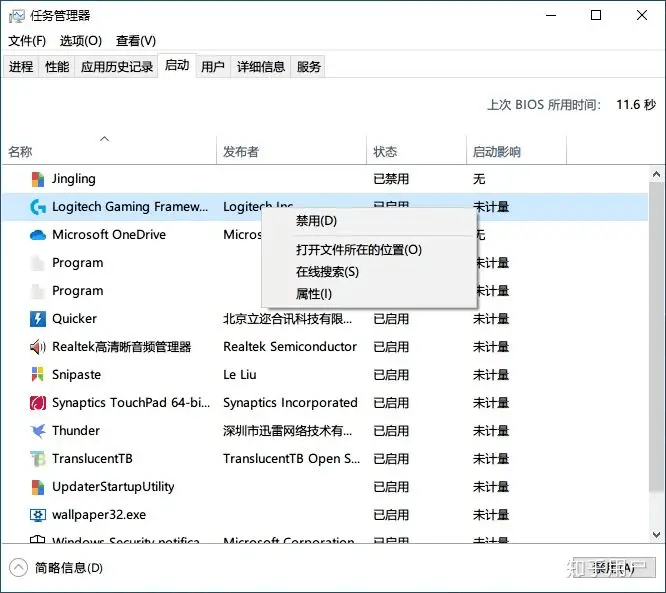Viewport: 666px width, 593px height.
Task: Select the wallpaper32.exe entry name
Action: point(99,515)
